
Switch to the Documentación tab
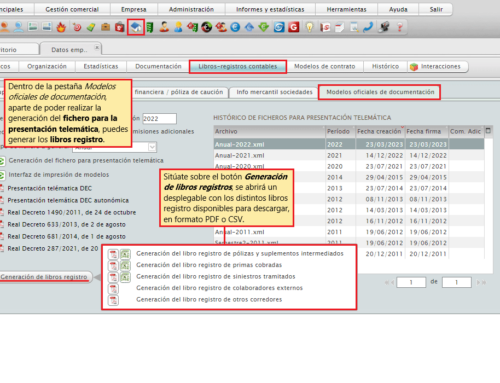pyautogui.click(x=158, y=66)
